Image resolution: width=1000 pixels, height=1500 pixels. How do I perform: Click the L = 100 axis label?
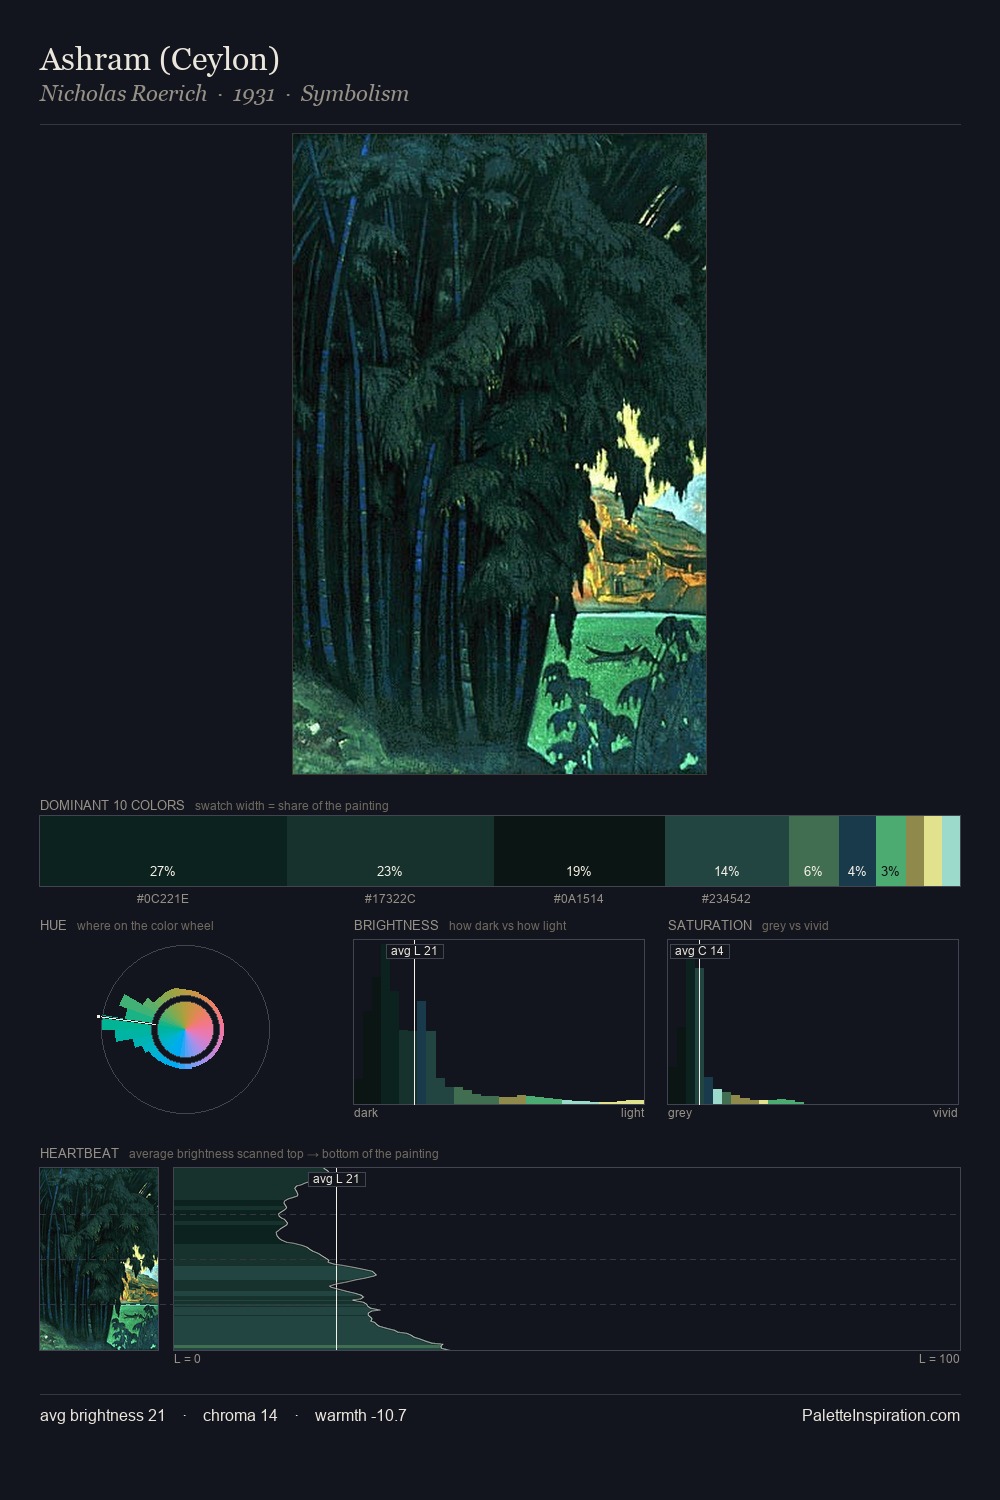coord(939,1359)
